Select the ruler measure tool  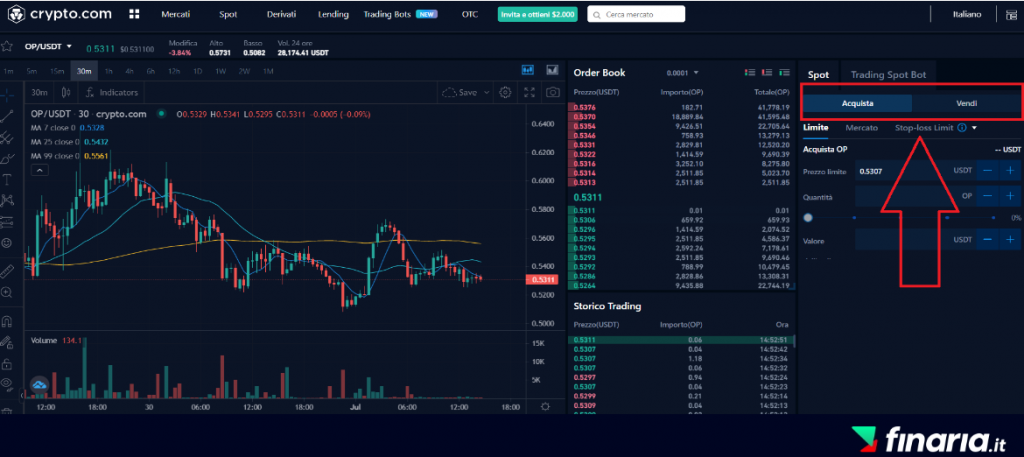coord(7,271)
